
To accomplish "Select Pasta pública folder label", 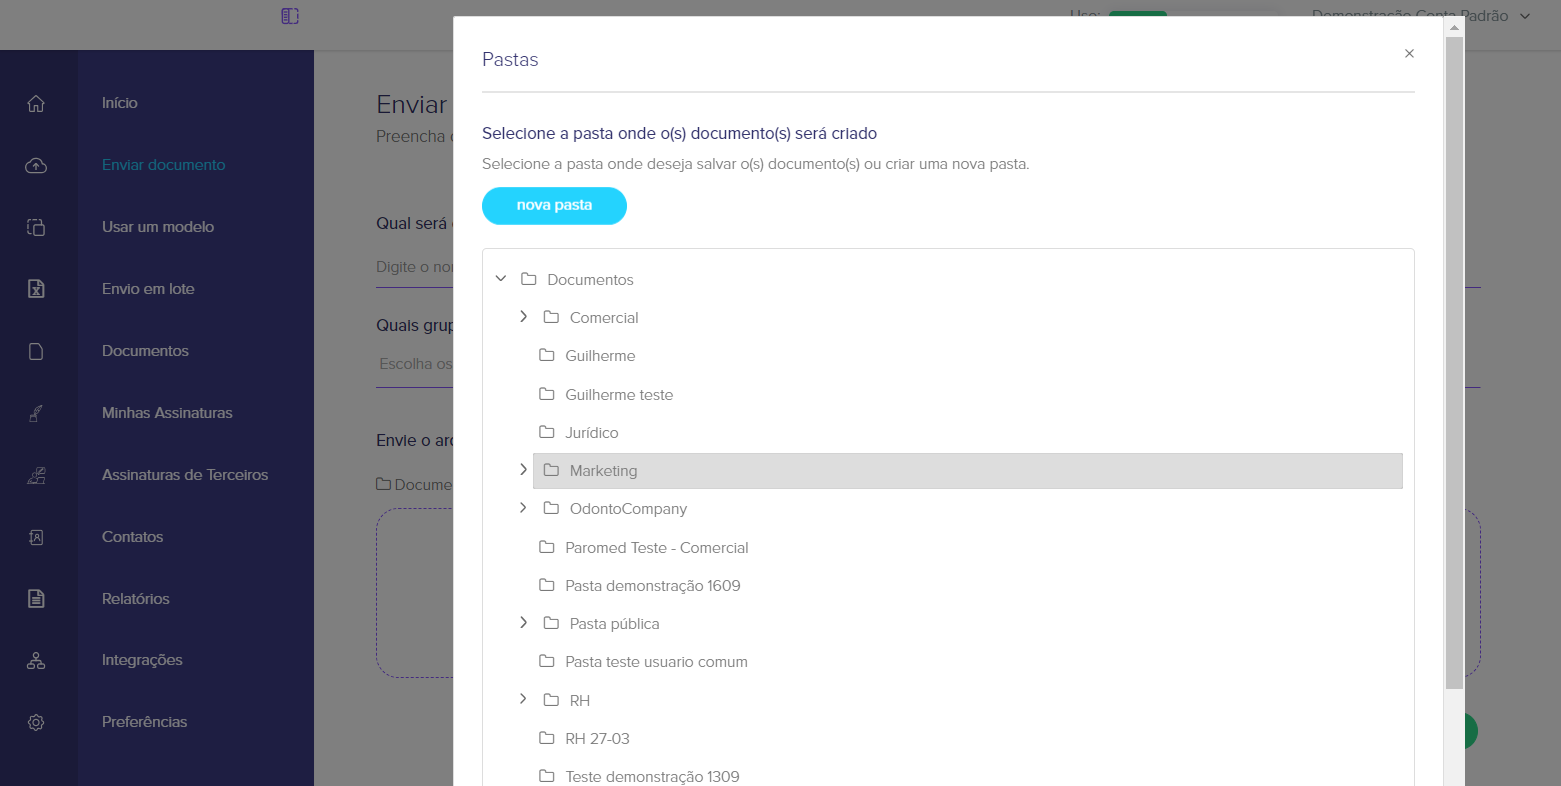I will coord(614,624).
